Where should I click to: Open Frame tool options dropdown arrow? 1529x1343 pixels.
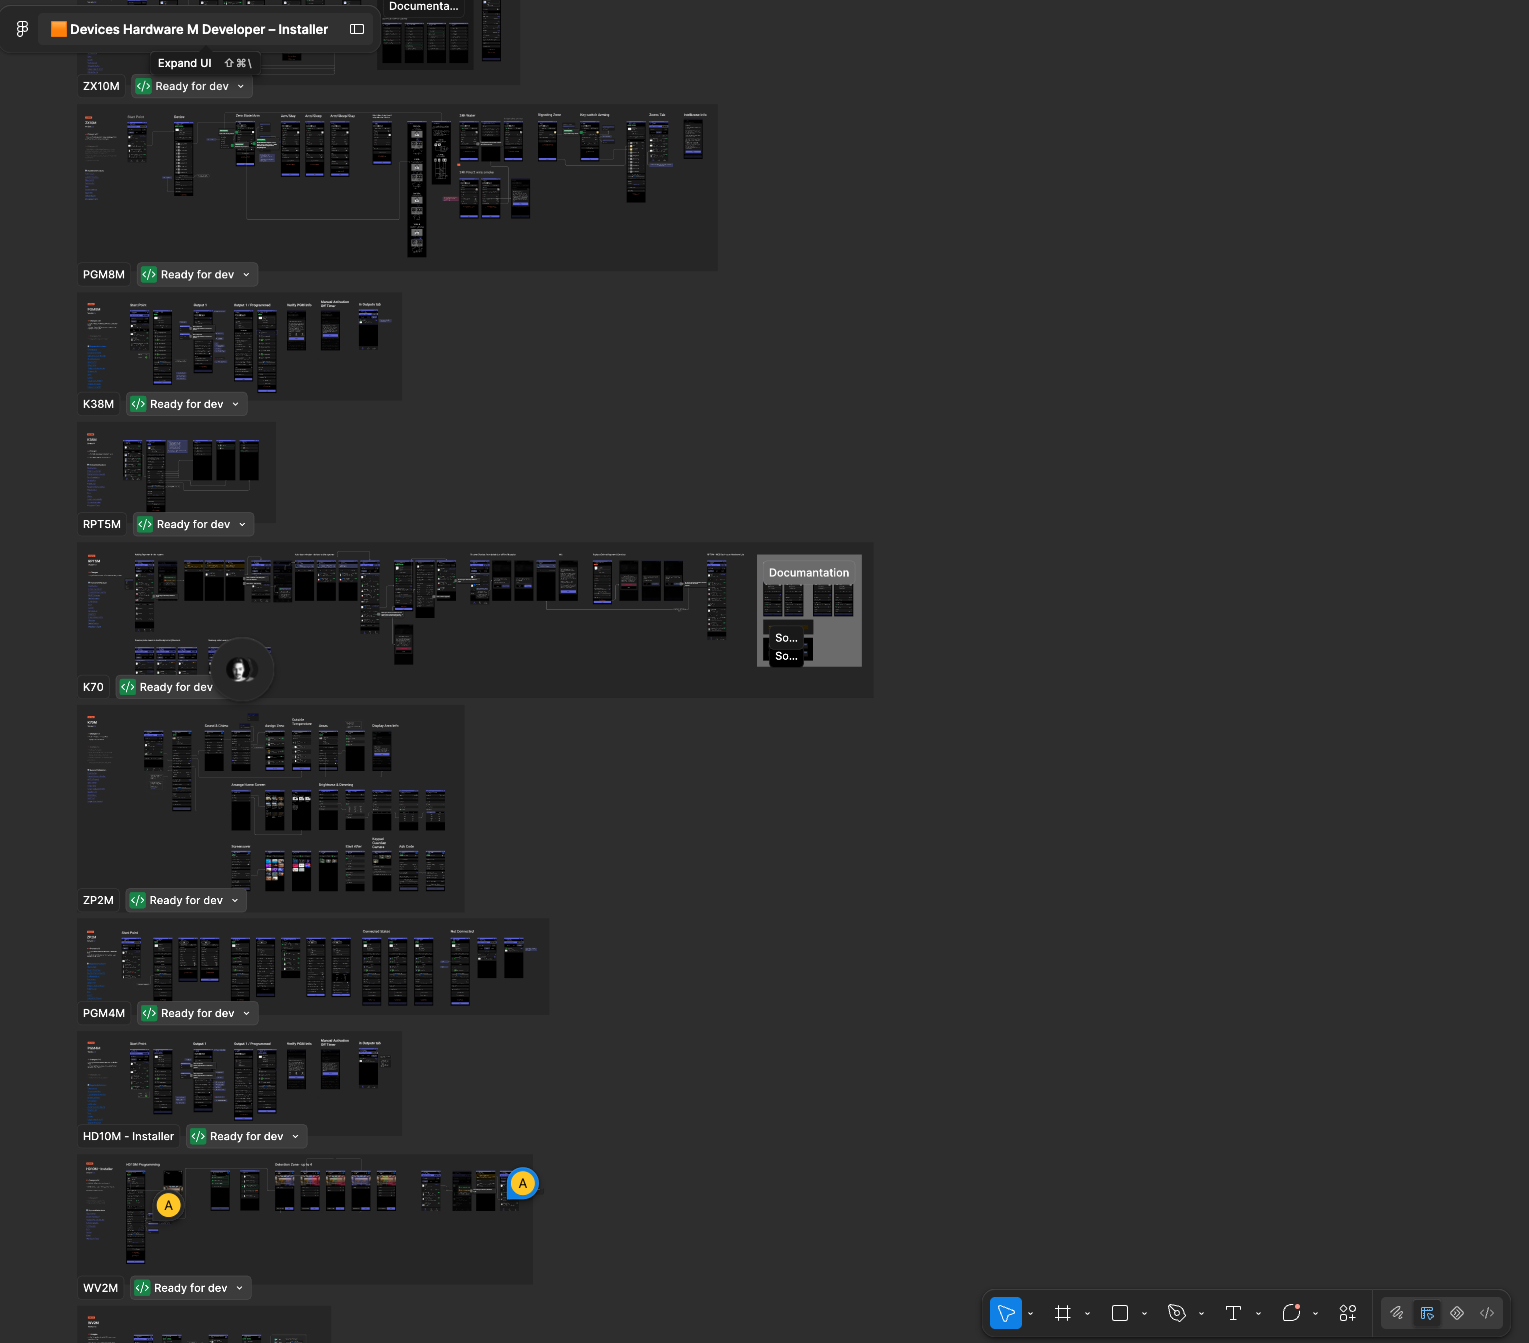tap(1087, 1314)
